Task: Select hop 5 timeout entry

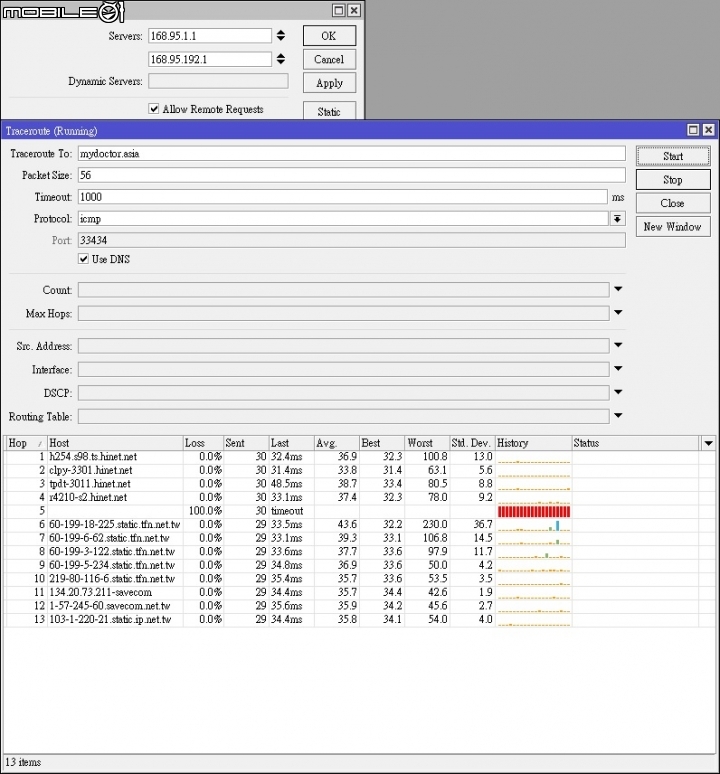Action: [360, 511]
